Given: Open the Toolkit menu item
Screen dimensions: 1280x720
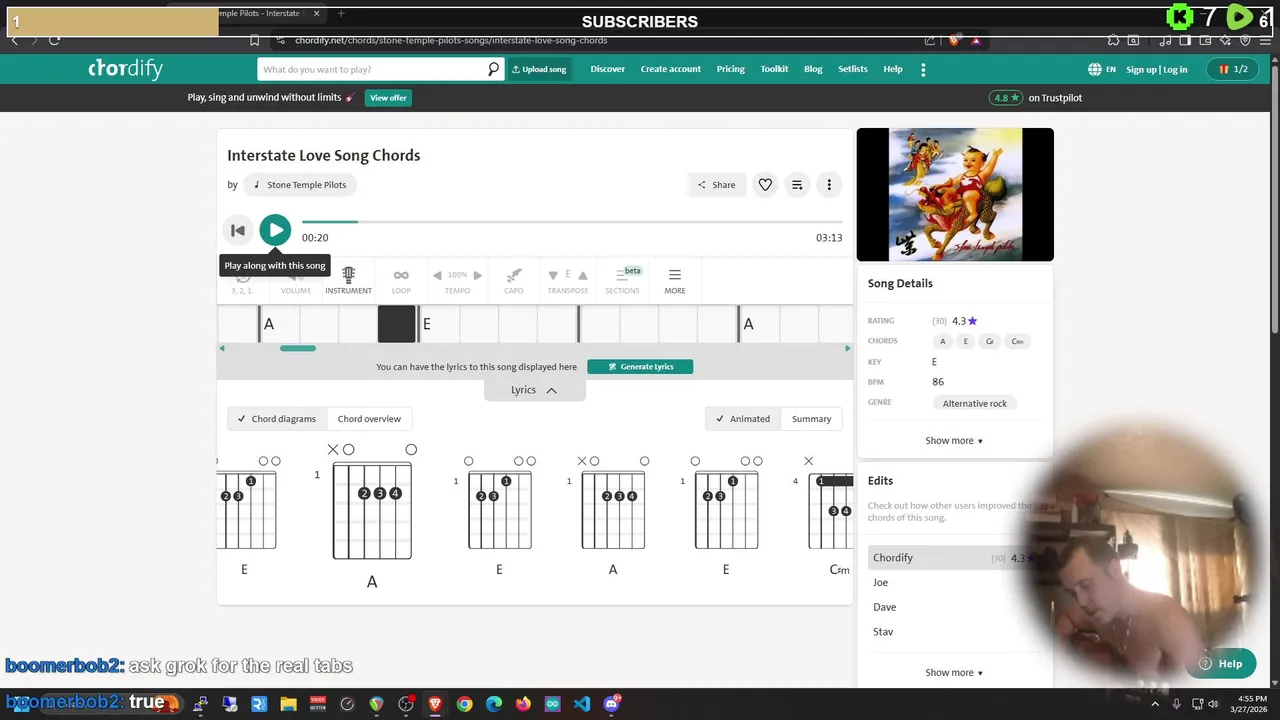Looking at the screenshot, I should click(774, 69).
